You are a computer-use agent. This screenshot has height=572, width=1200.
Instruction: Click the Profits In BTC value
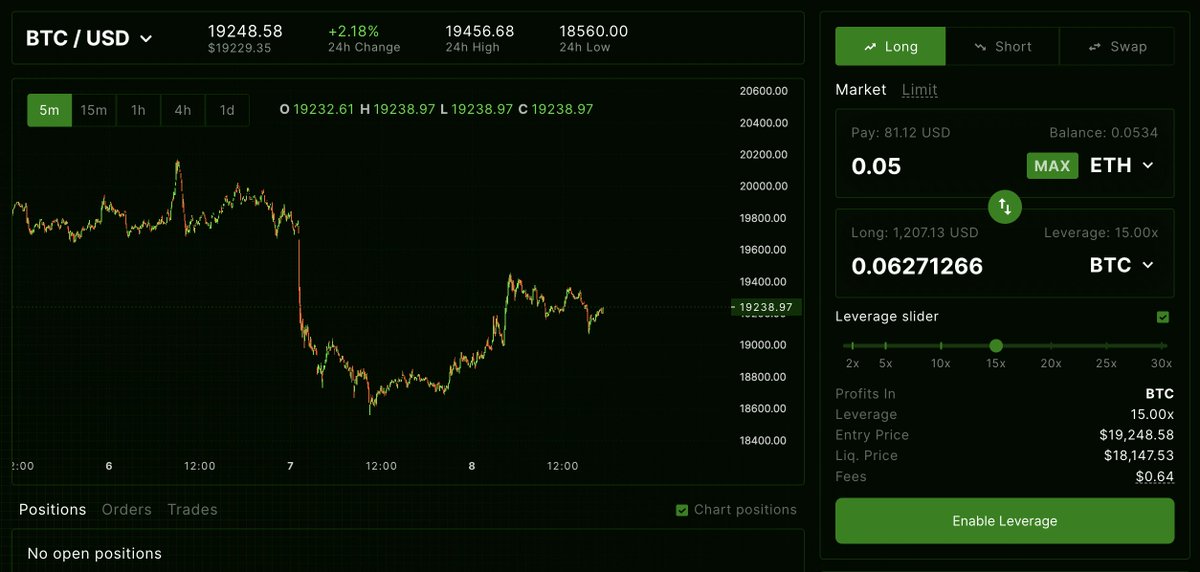click(x=1160, y=394)
